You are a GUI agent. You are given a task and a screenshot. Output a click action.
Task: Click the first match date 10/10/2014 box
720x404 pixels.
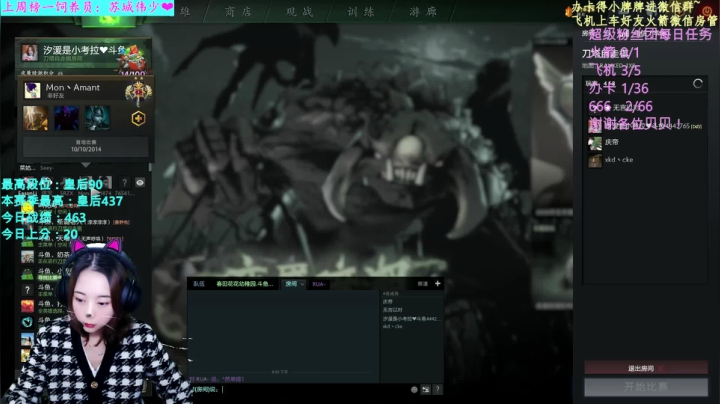pyautogui.click(x=86, y=146)
